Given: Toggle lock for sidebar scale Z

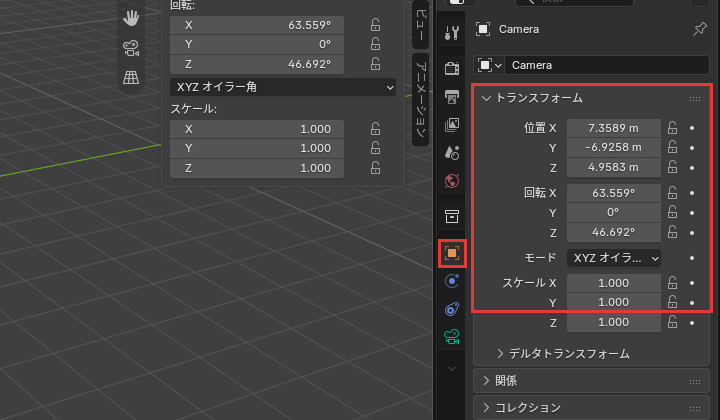Looking at the screenshot, I should 375,168.
